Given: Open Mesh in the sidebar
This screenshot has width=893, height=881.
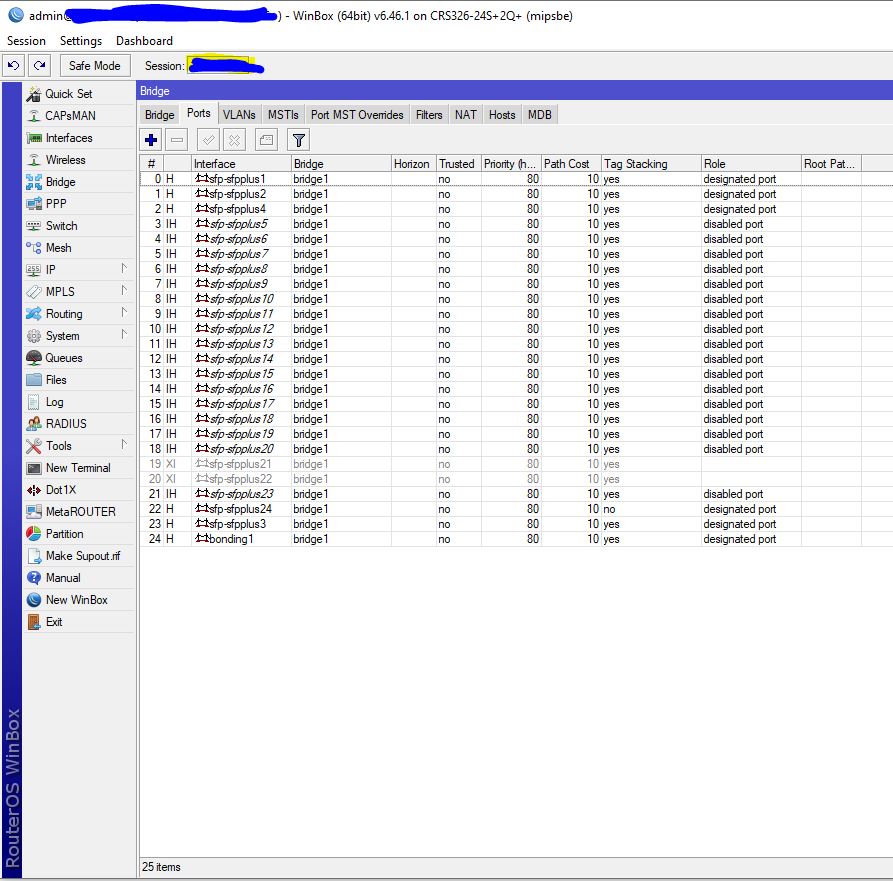Looking at the screenshot, I should [x=79, y=248].
